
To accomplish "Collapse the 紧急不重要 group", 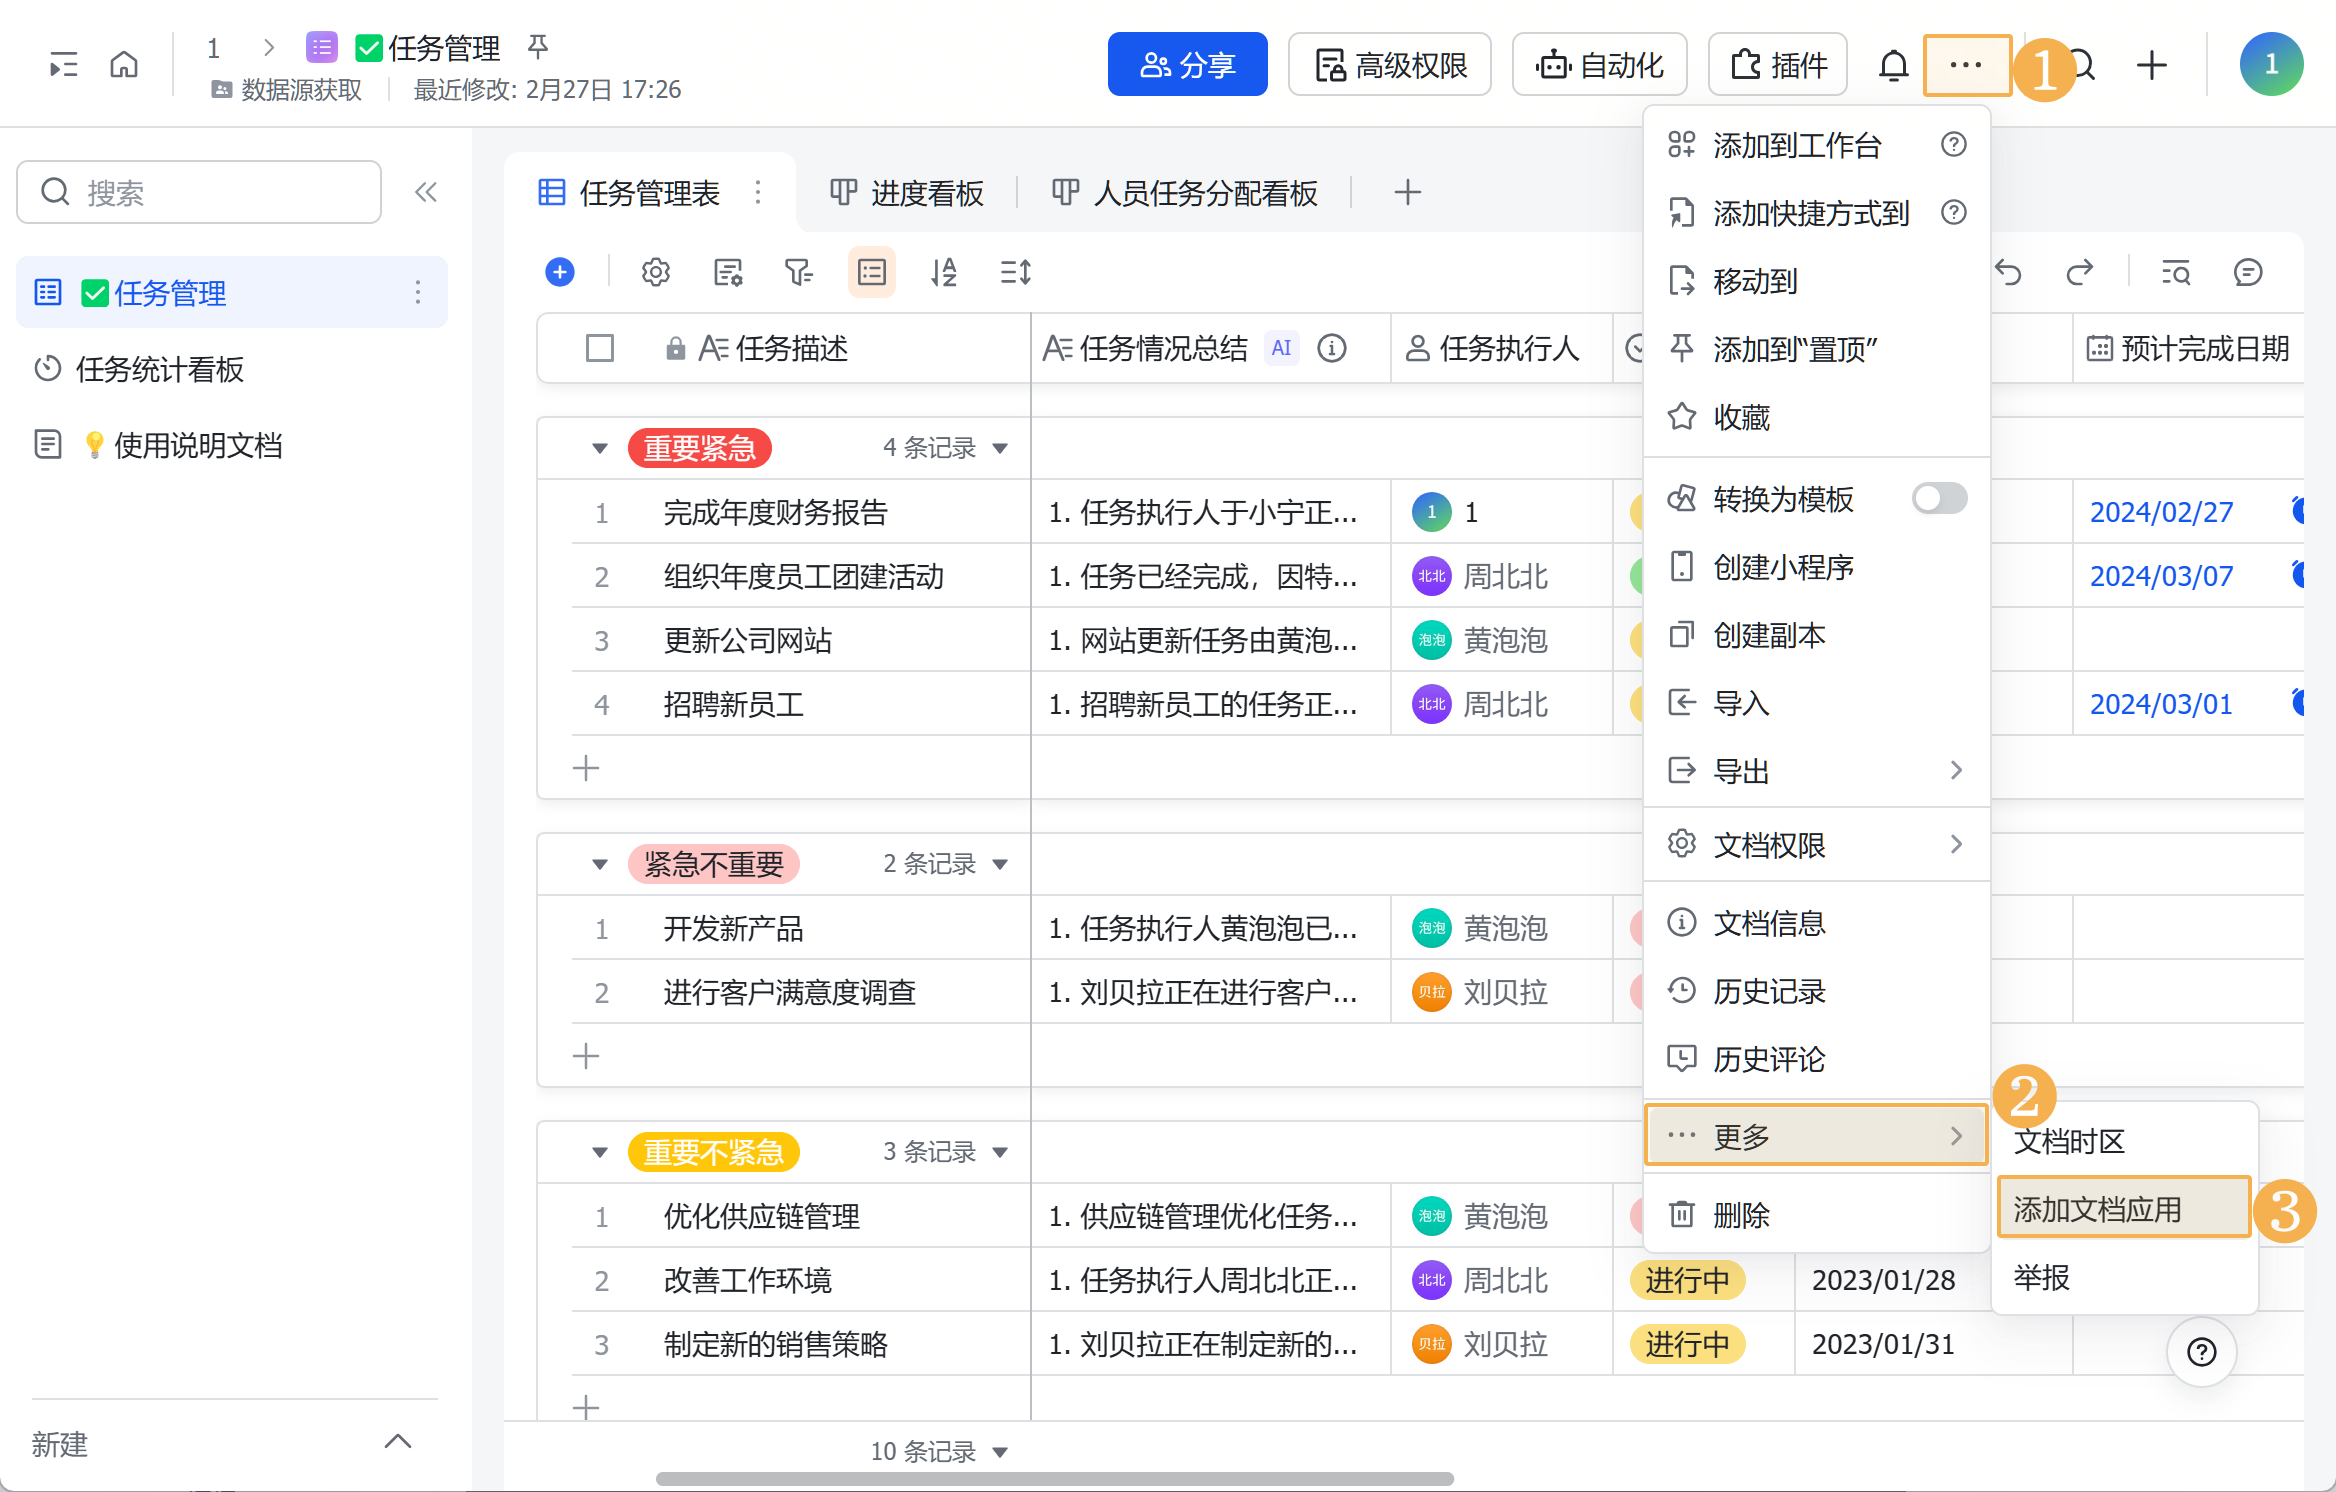I will (600, 864).
